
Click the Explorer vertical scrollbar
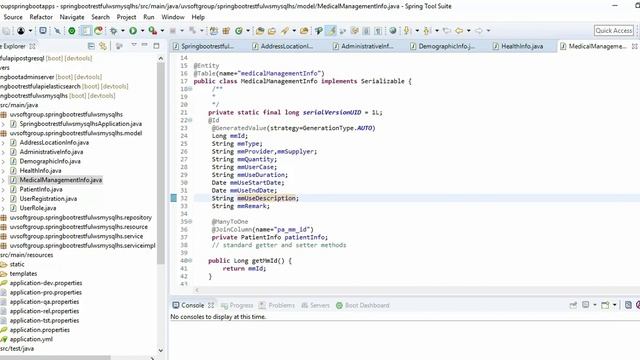coord(161,163)
